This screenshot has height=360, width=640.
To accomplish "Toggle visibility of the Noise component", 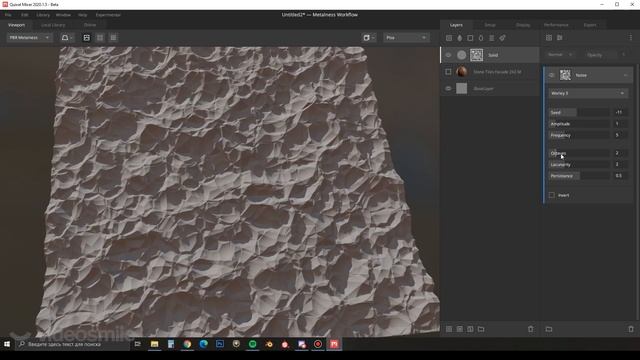I will coord(551,75).
